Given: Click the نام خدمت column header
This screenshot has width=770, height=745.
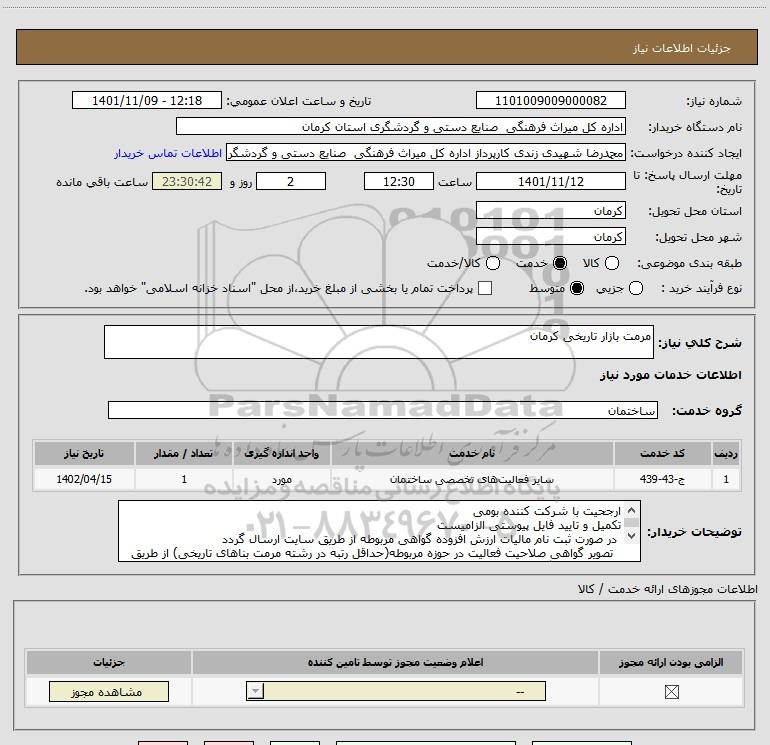Looking at the screenshot, I should [472, 453].
